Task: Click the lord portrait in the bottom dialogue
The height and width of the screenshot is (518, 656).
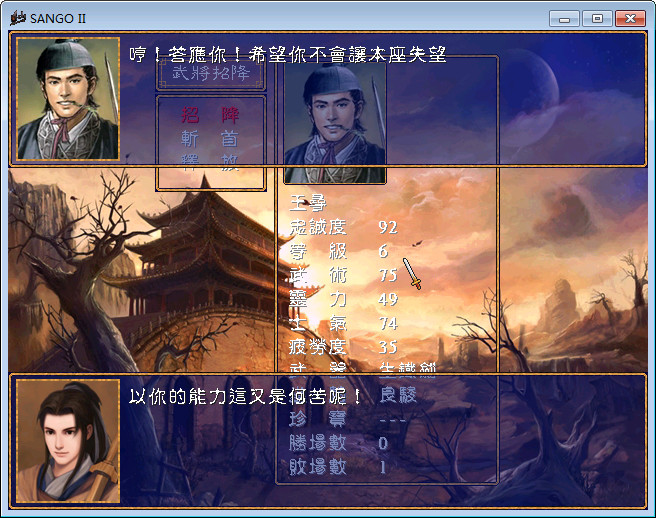Action: coord(68,441)
